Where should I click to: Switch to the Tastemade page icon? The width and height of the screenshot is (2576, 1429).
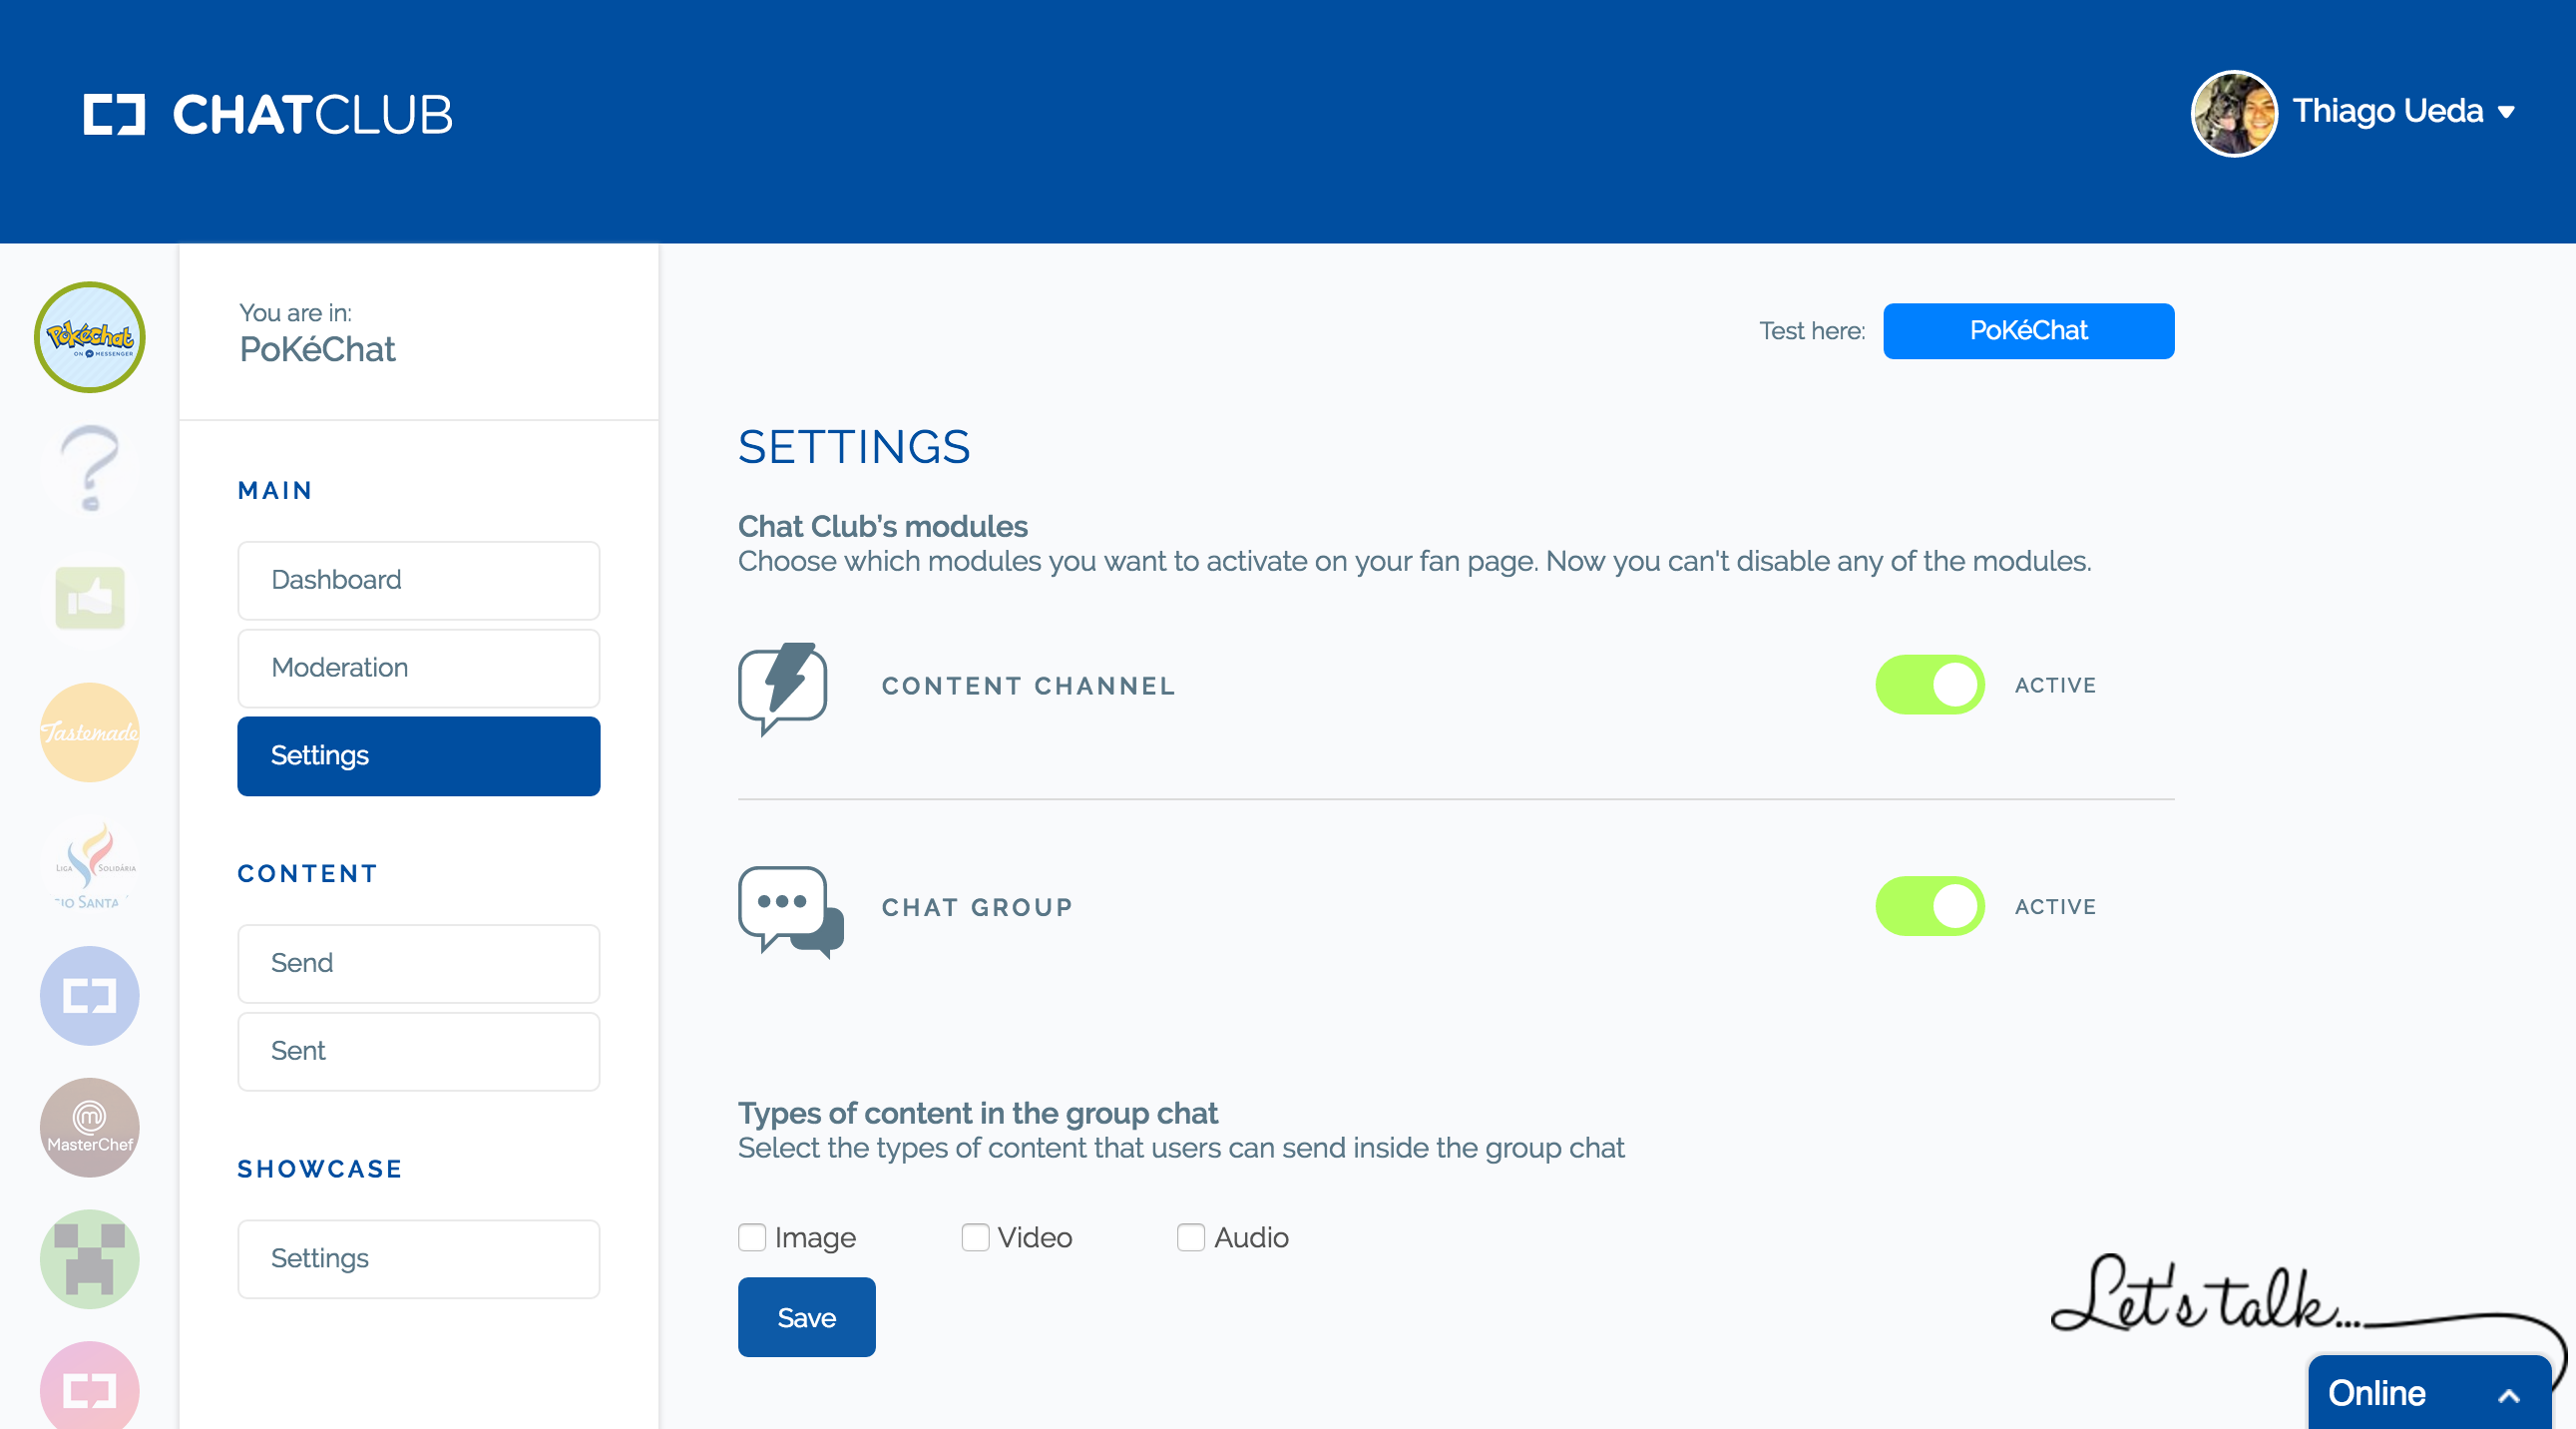pos(90,732)
